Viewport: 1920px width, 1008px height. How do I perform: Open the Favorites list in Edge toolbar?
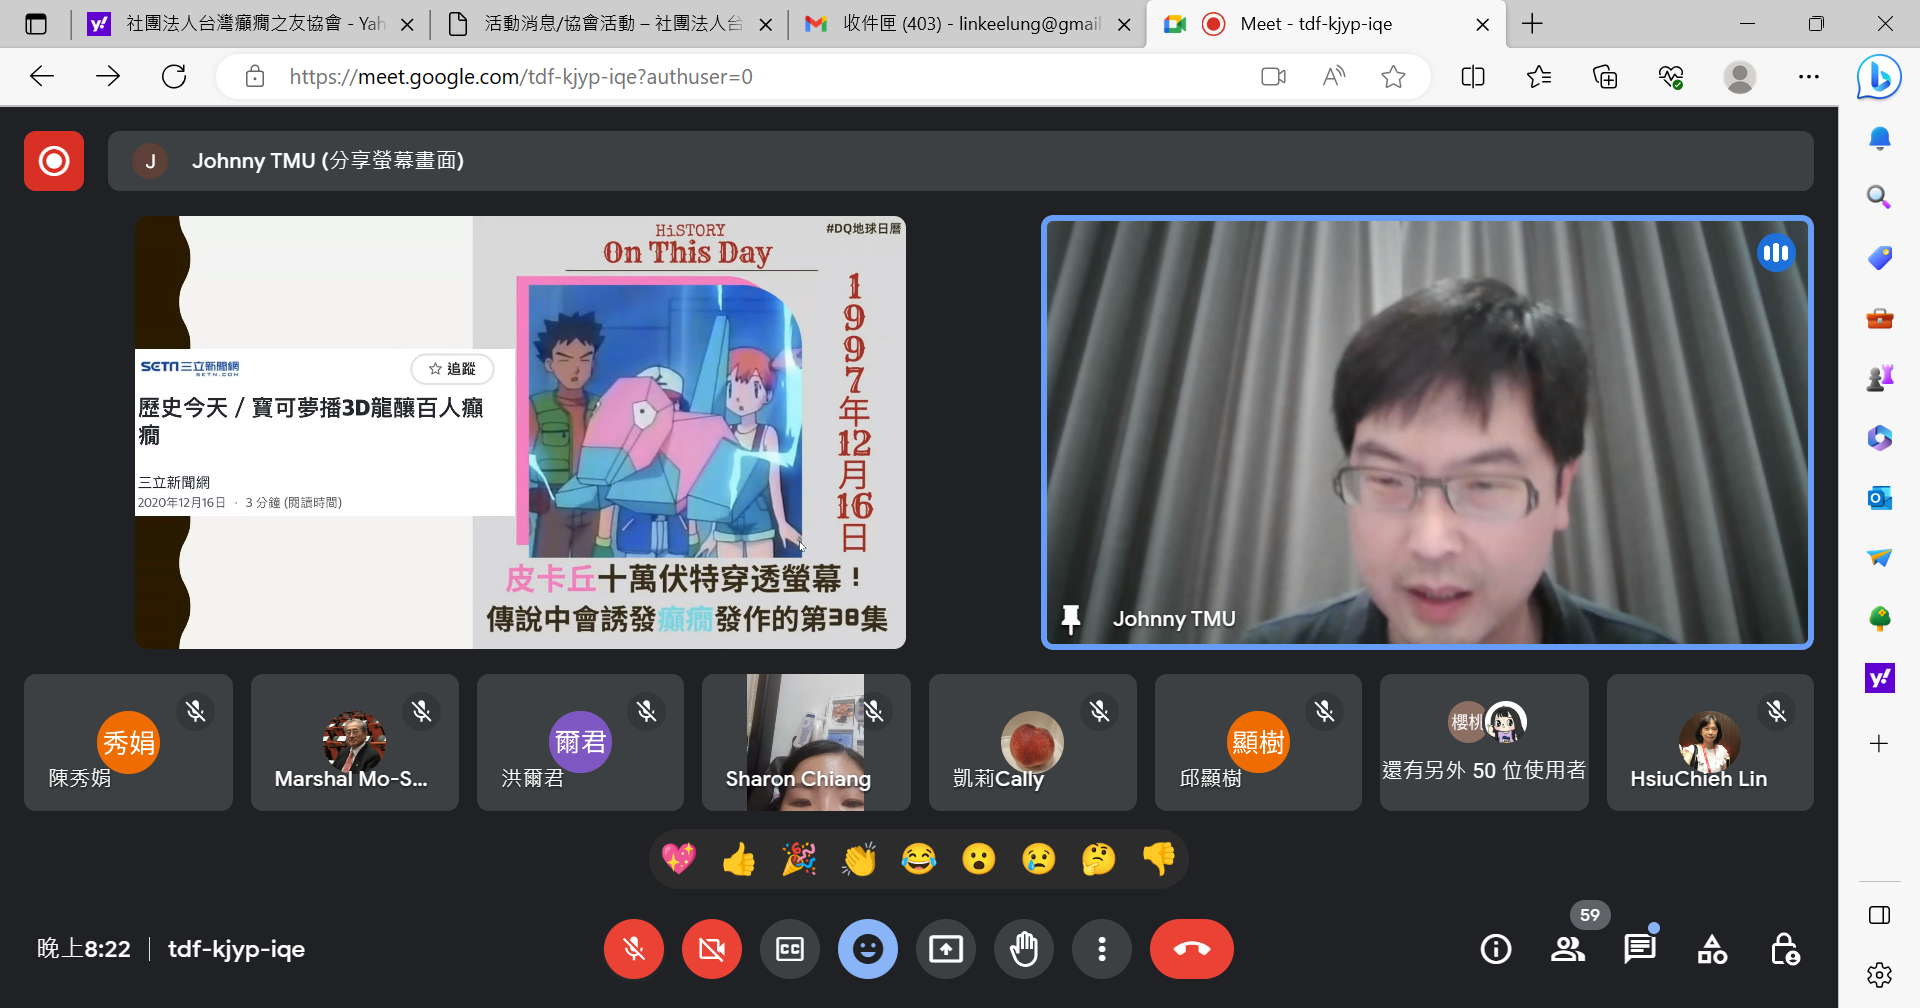[x=1539, y=77]
